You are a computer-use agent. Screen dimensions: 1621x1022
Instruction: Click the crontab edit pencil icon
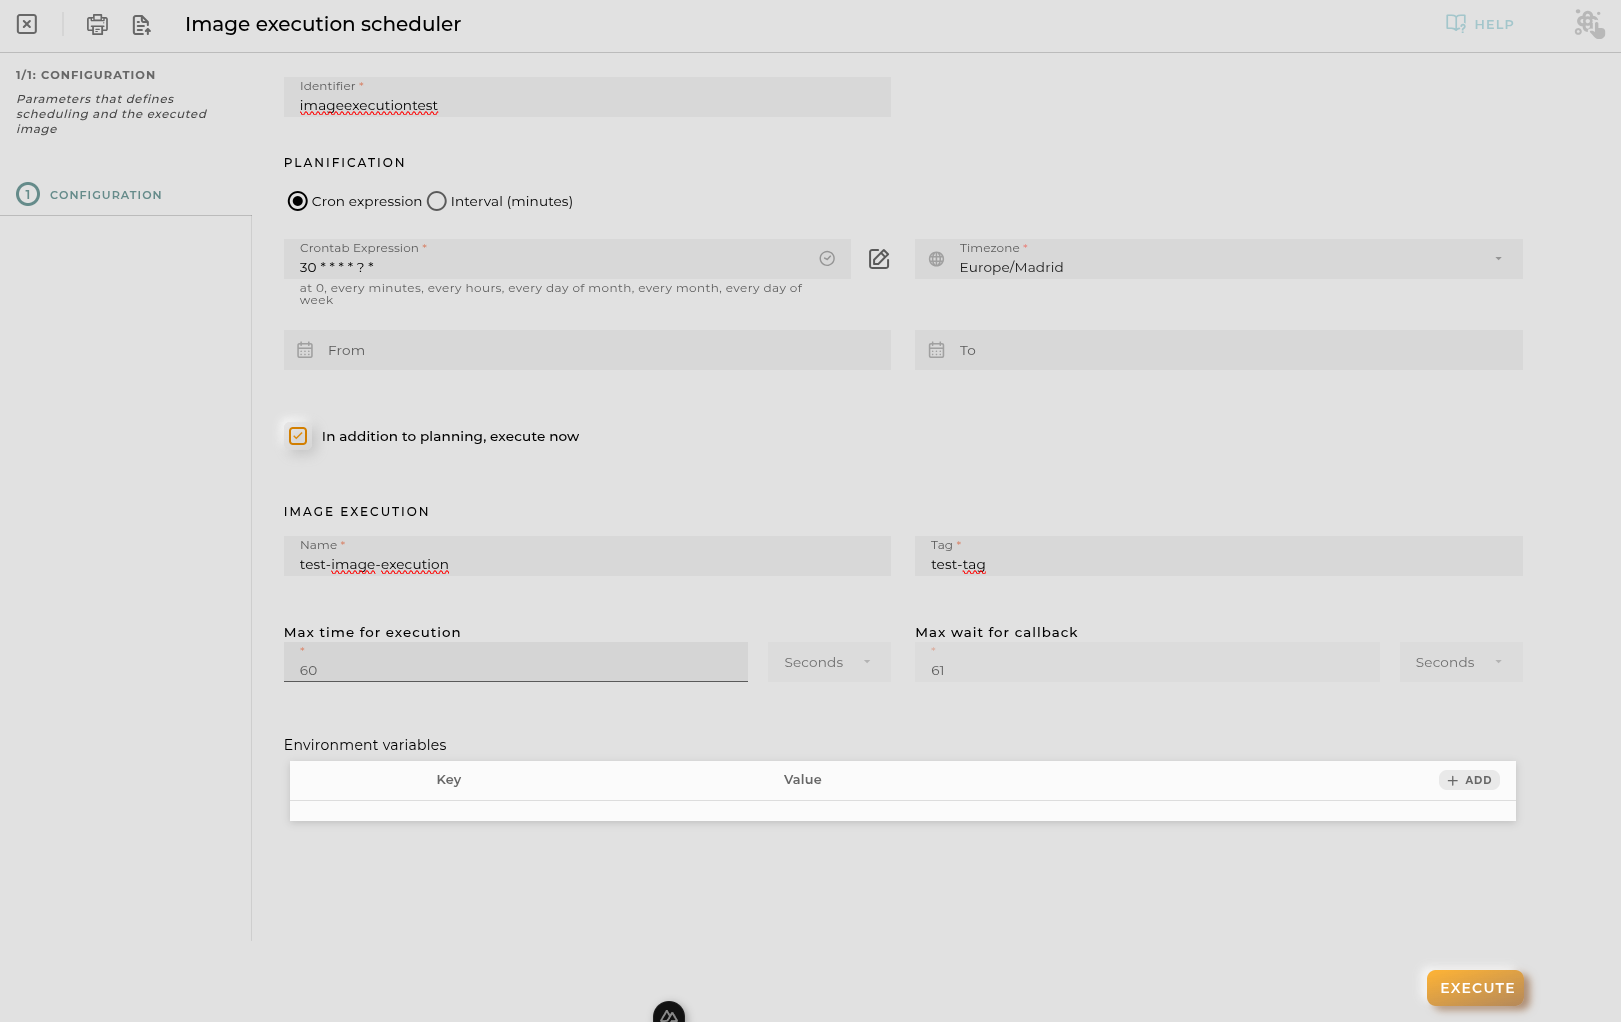[879, 259]
